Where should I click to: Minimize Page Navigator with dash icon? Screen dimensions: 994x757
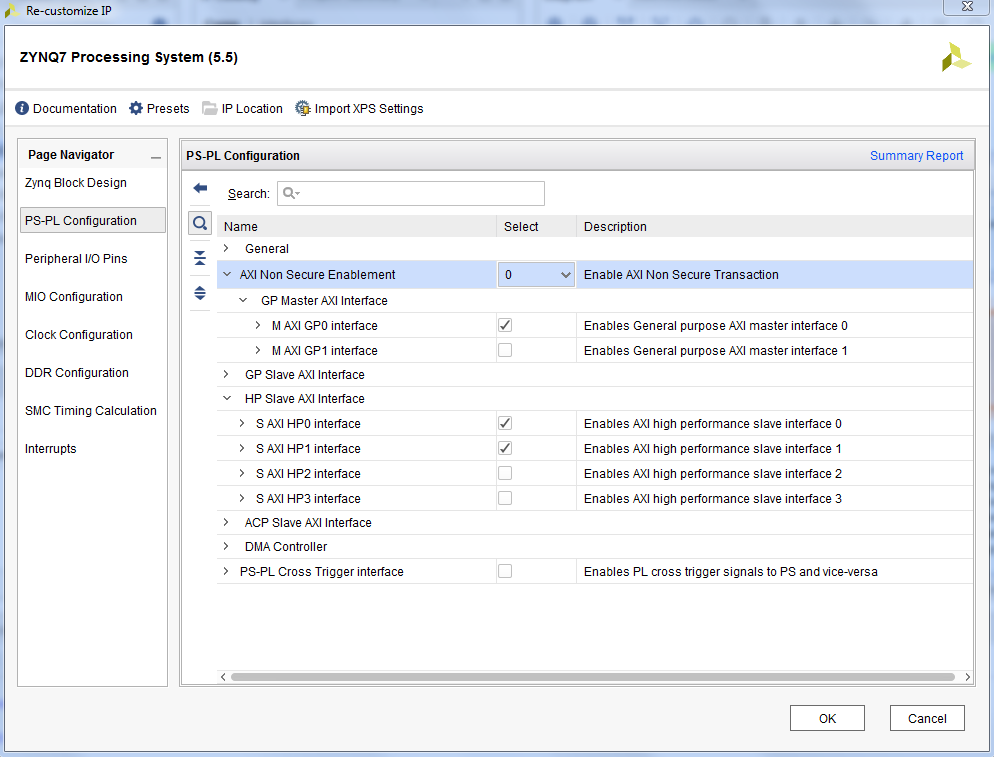pos(156,157)
